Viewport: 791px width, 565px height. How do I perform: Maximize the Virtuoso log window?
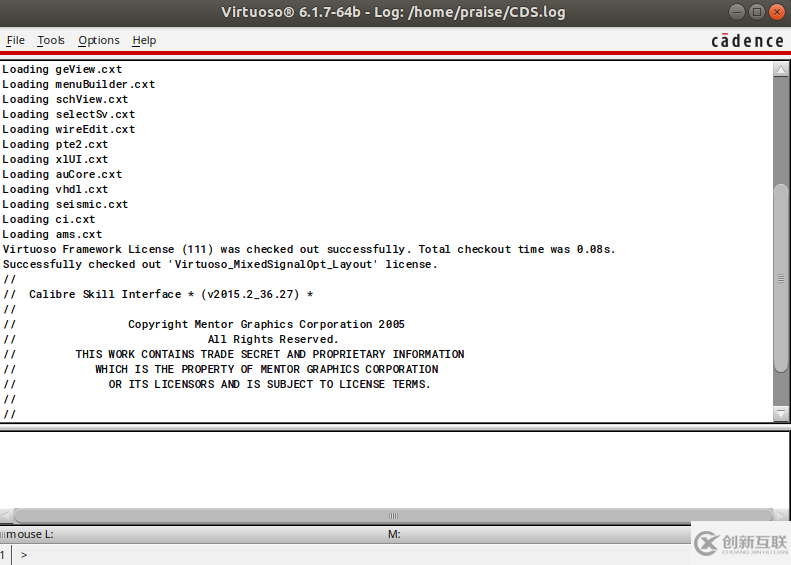tap(757, 12)
